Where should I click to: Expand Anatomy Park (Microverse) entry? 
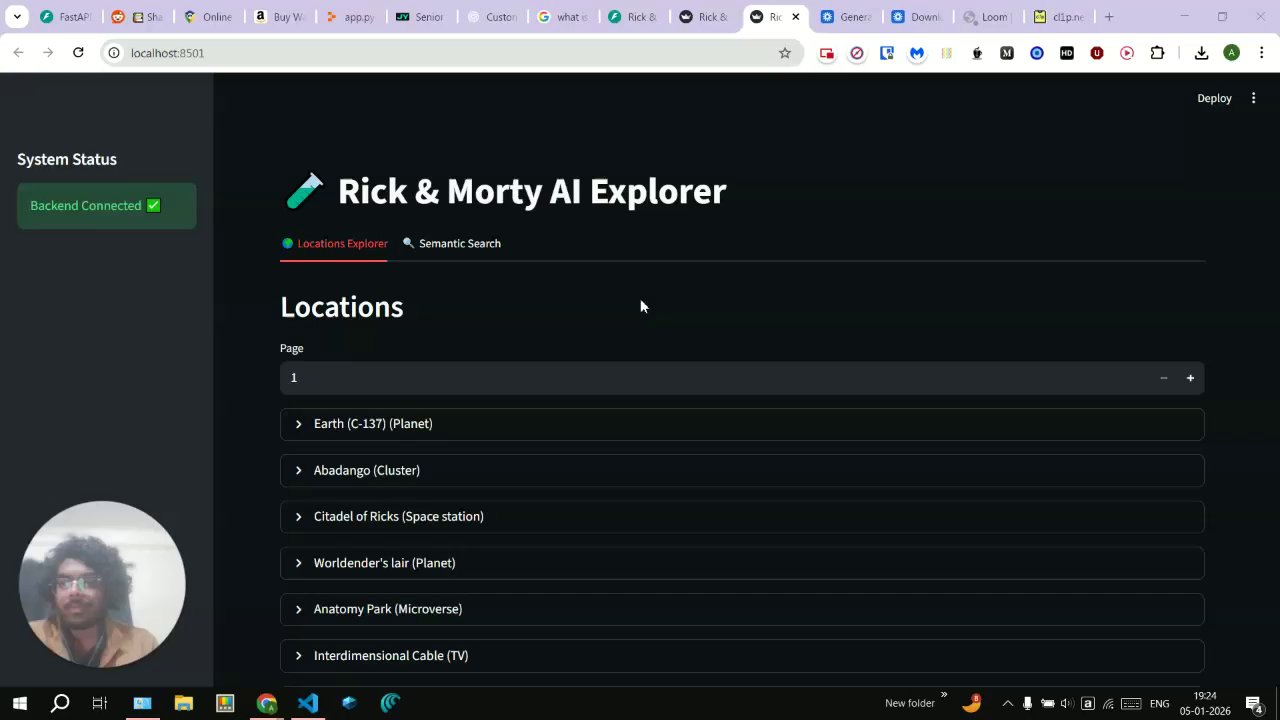[x=742, y=609]
